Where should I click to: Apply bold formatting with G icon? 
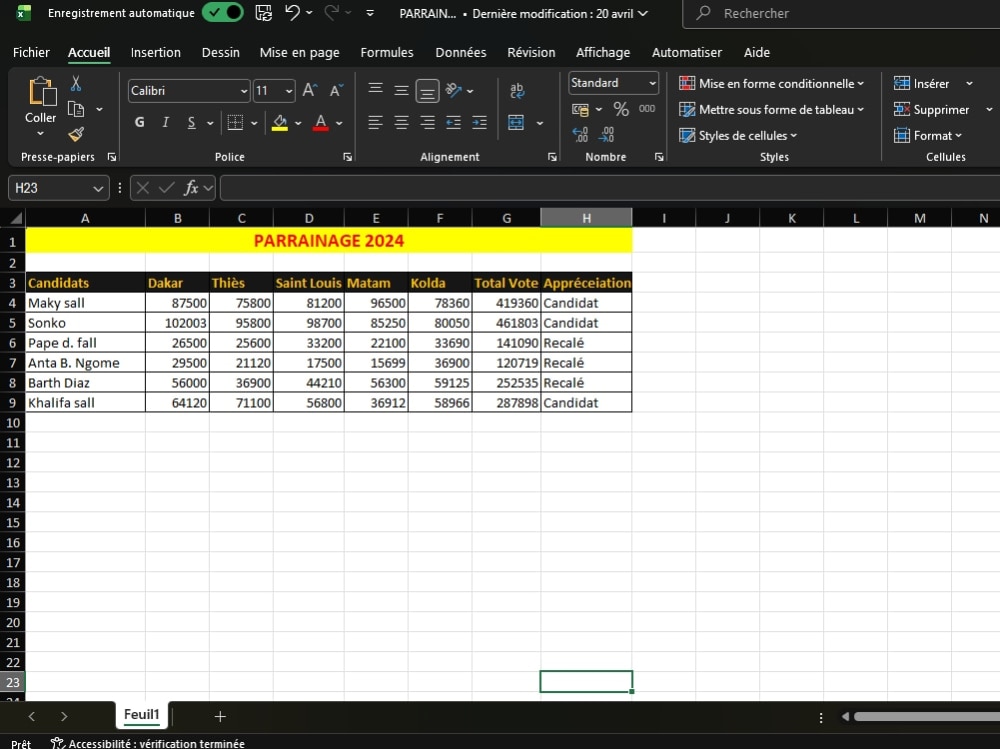click(x=140, y=122)
